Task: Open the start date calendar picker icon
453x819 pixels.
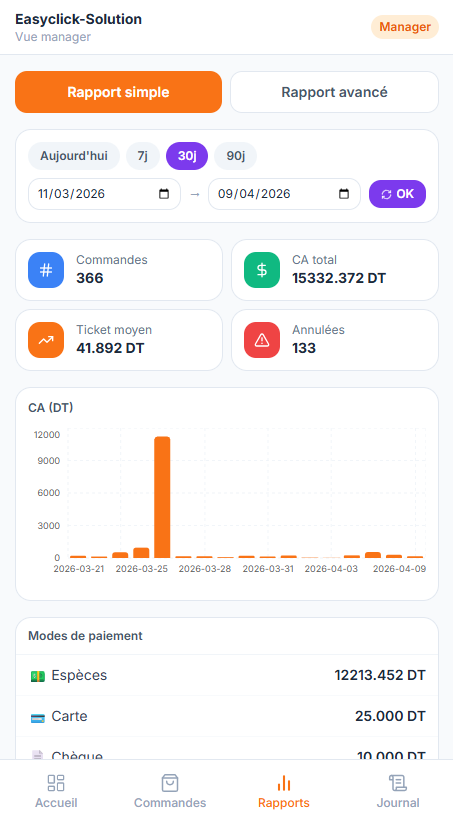Action: point(164,194)
